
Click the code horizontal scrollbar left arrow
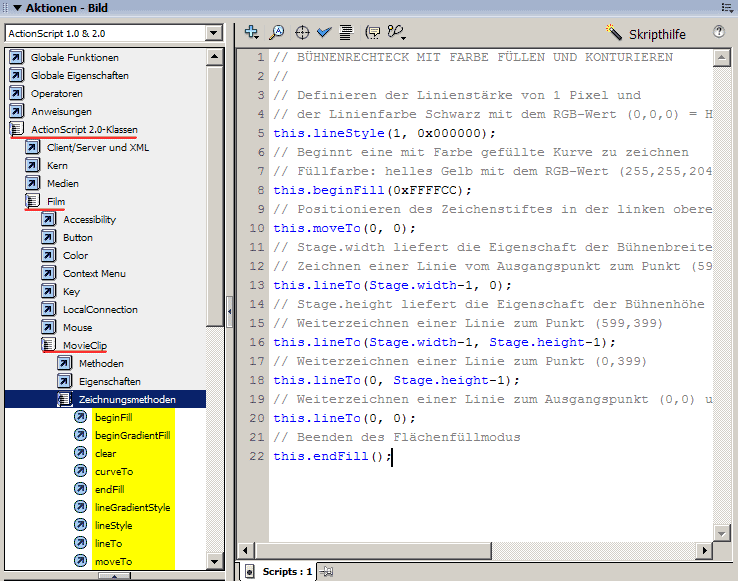click(245, 550)
